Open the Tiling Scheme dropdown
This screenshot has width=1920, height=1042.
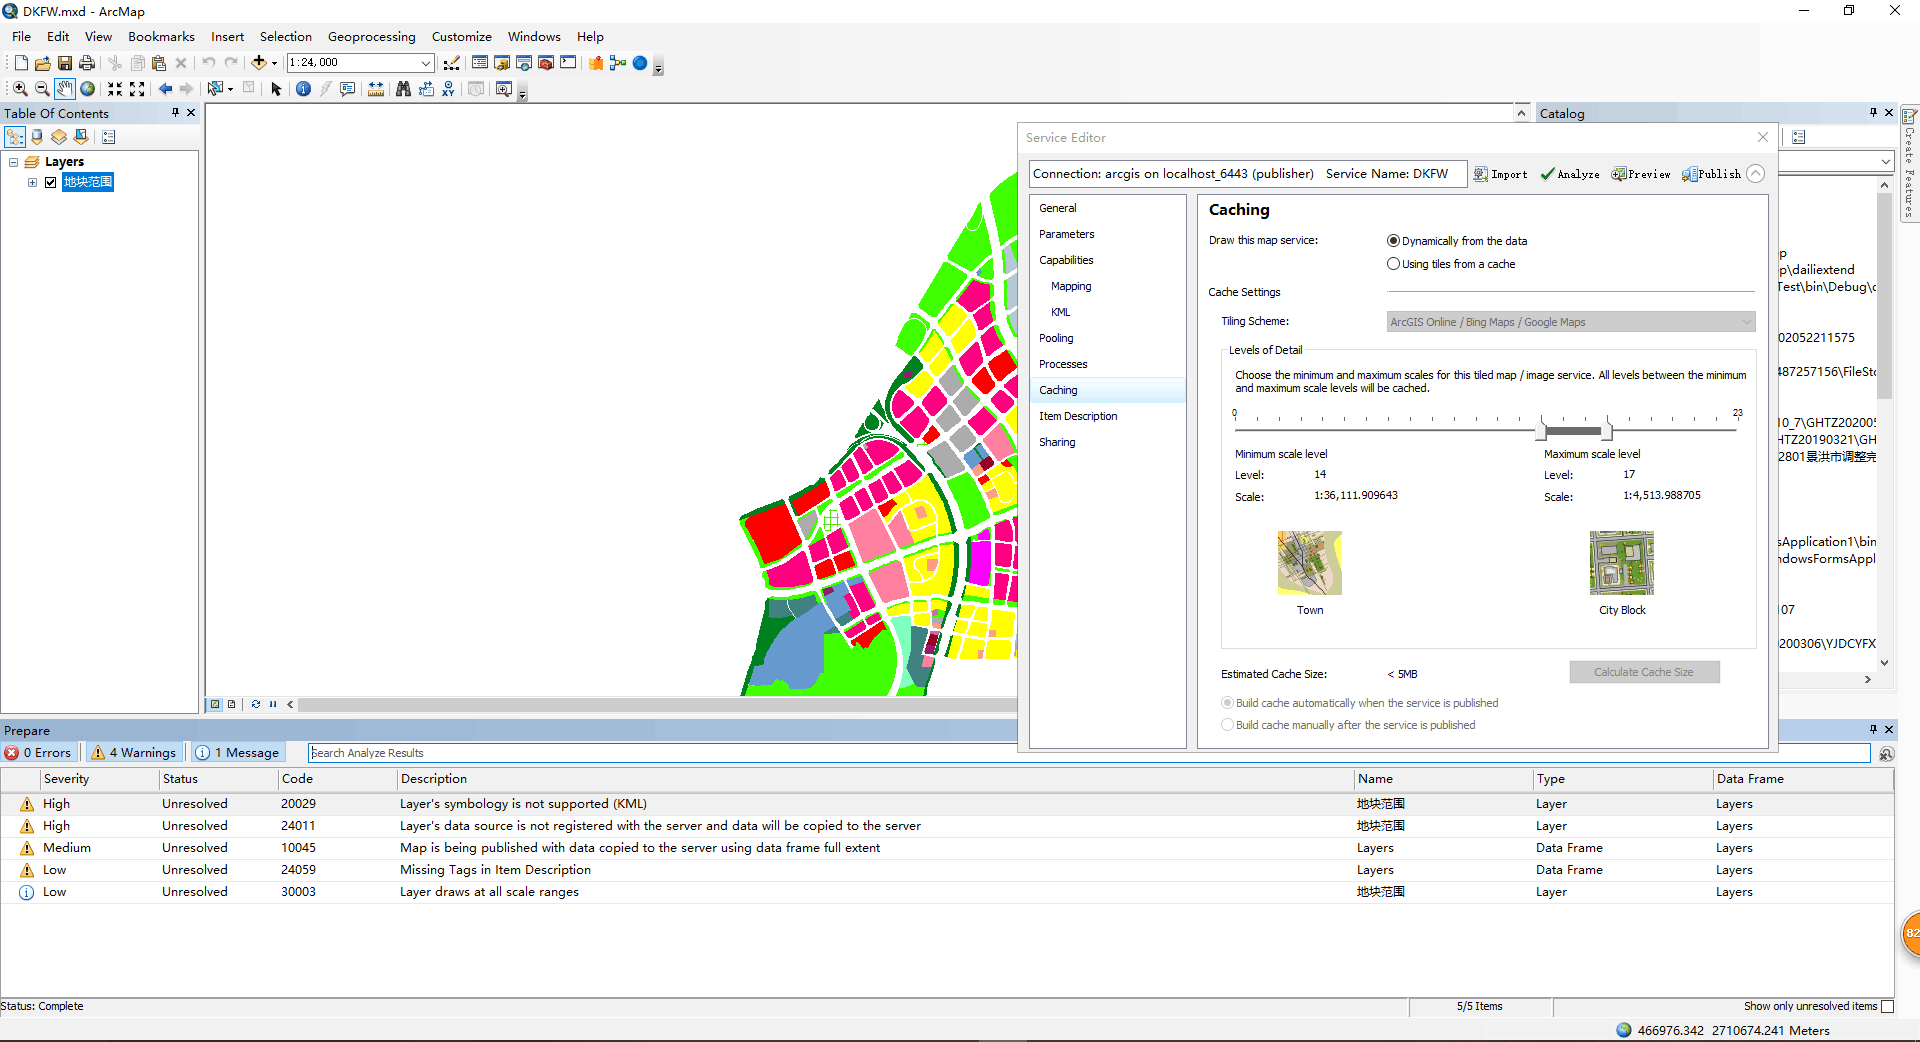tap(1746, 321)
